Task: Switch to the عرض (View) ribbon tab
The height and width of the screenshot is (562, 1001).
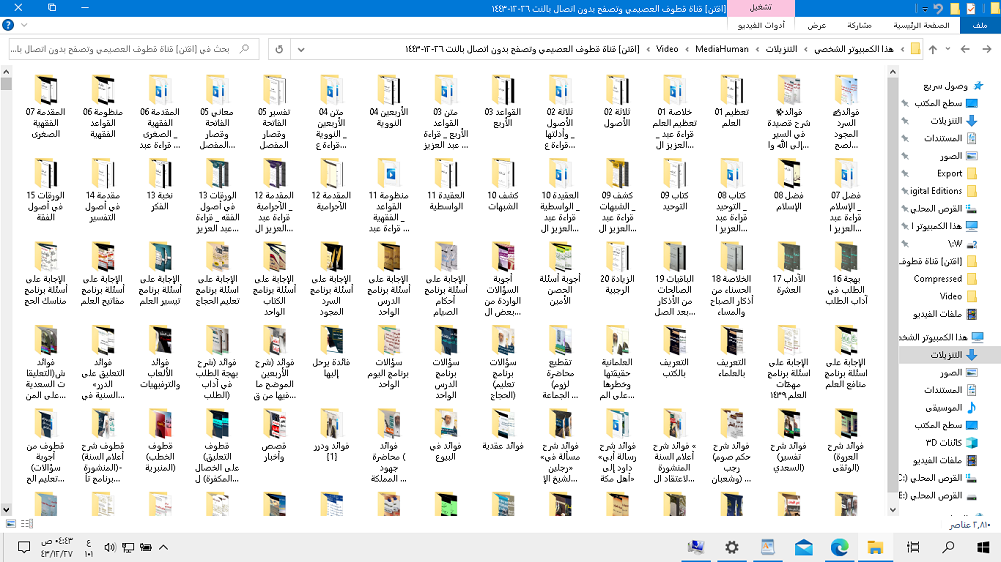Action: click(817, 25)
